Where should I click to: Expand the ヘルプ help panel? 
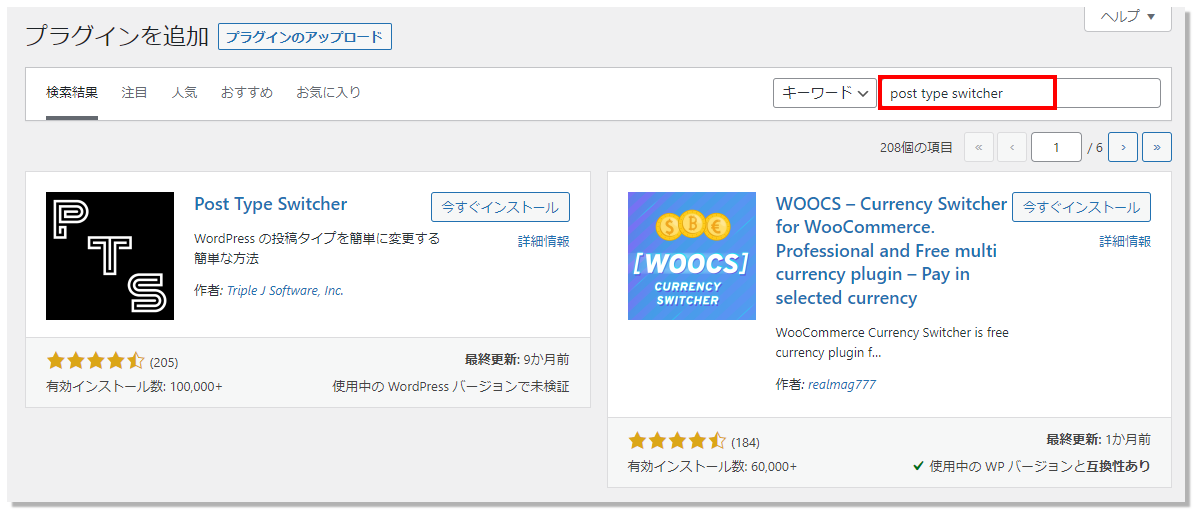pyautogui.click(x=1128, y=17)
